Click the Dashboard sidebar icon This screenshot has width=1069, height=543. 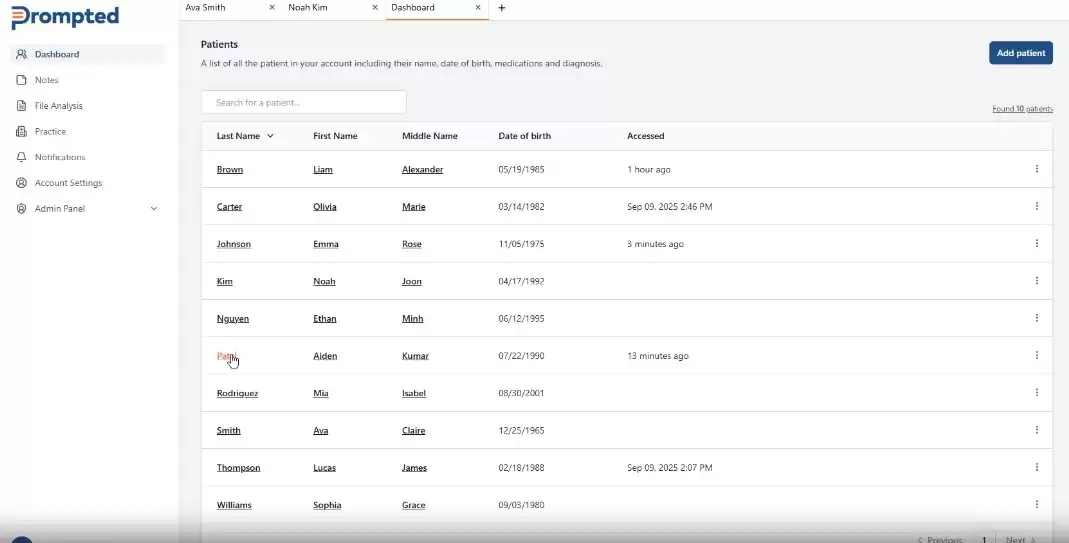pyautogui.click(x=22, y=54)
